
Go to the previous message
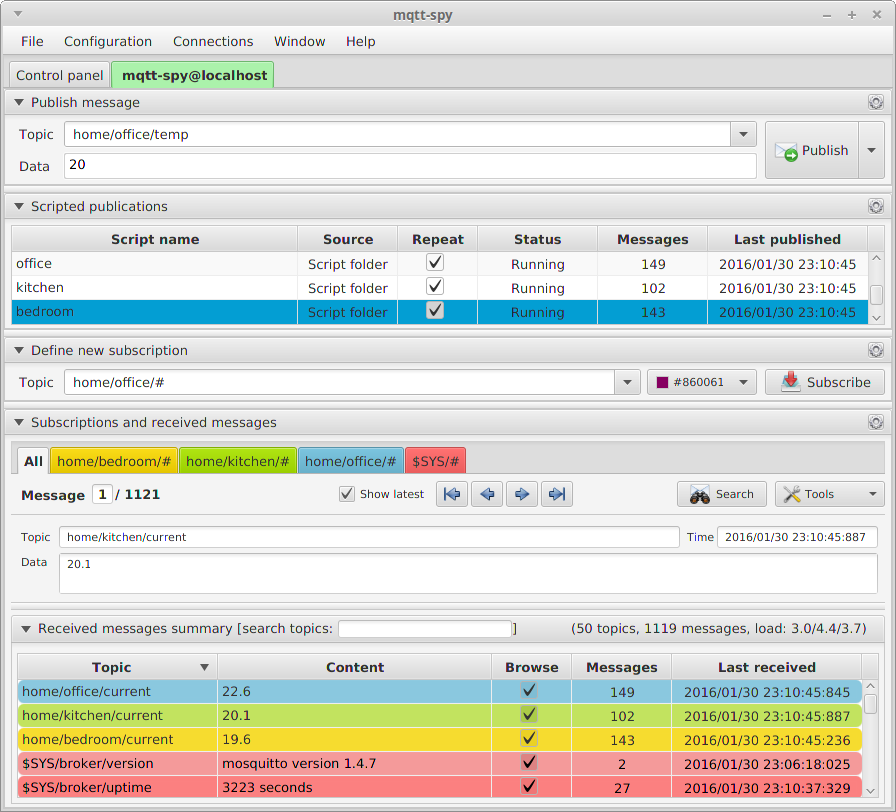486,493
